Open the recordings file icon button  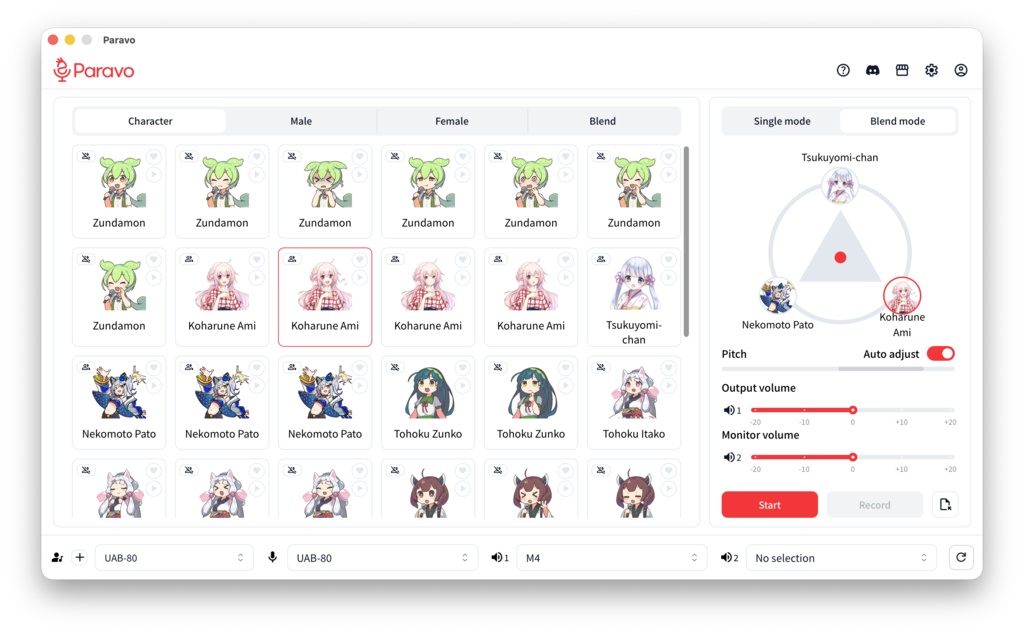[945, 504]
